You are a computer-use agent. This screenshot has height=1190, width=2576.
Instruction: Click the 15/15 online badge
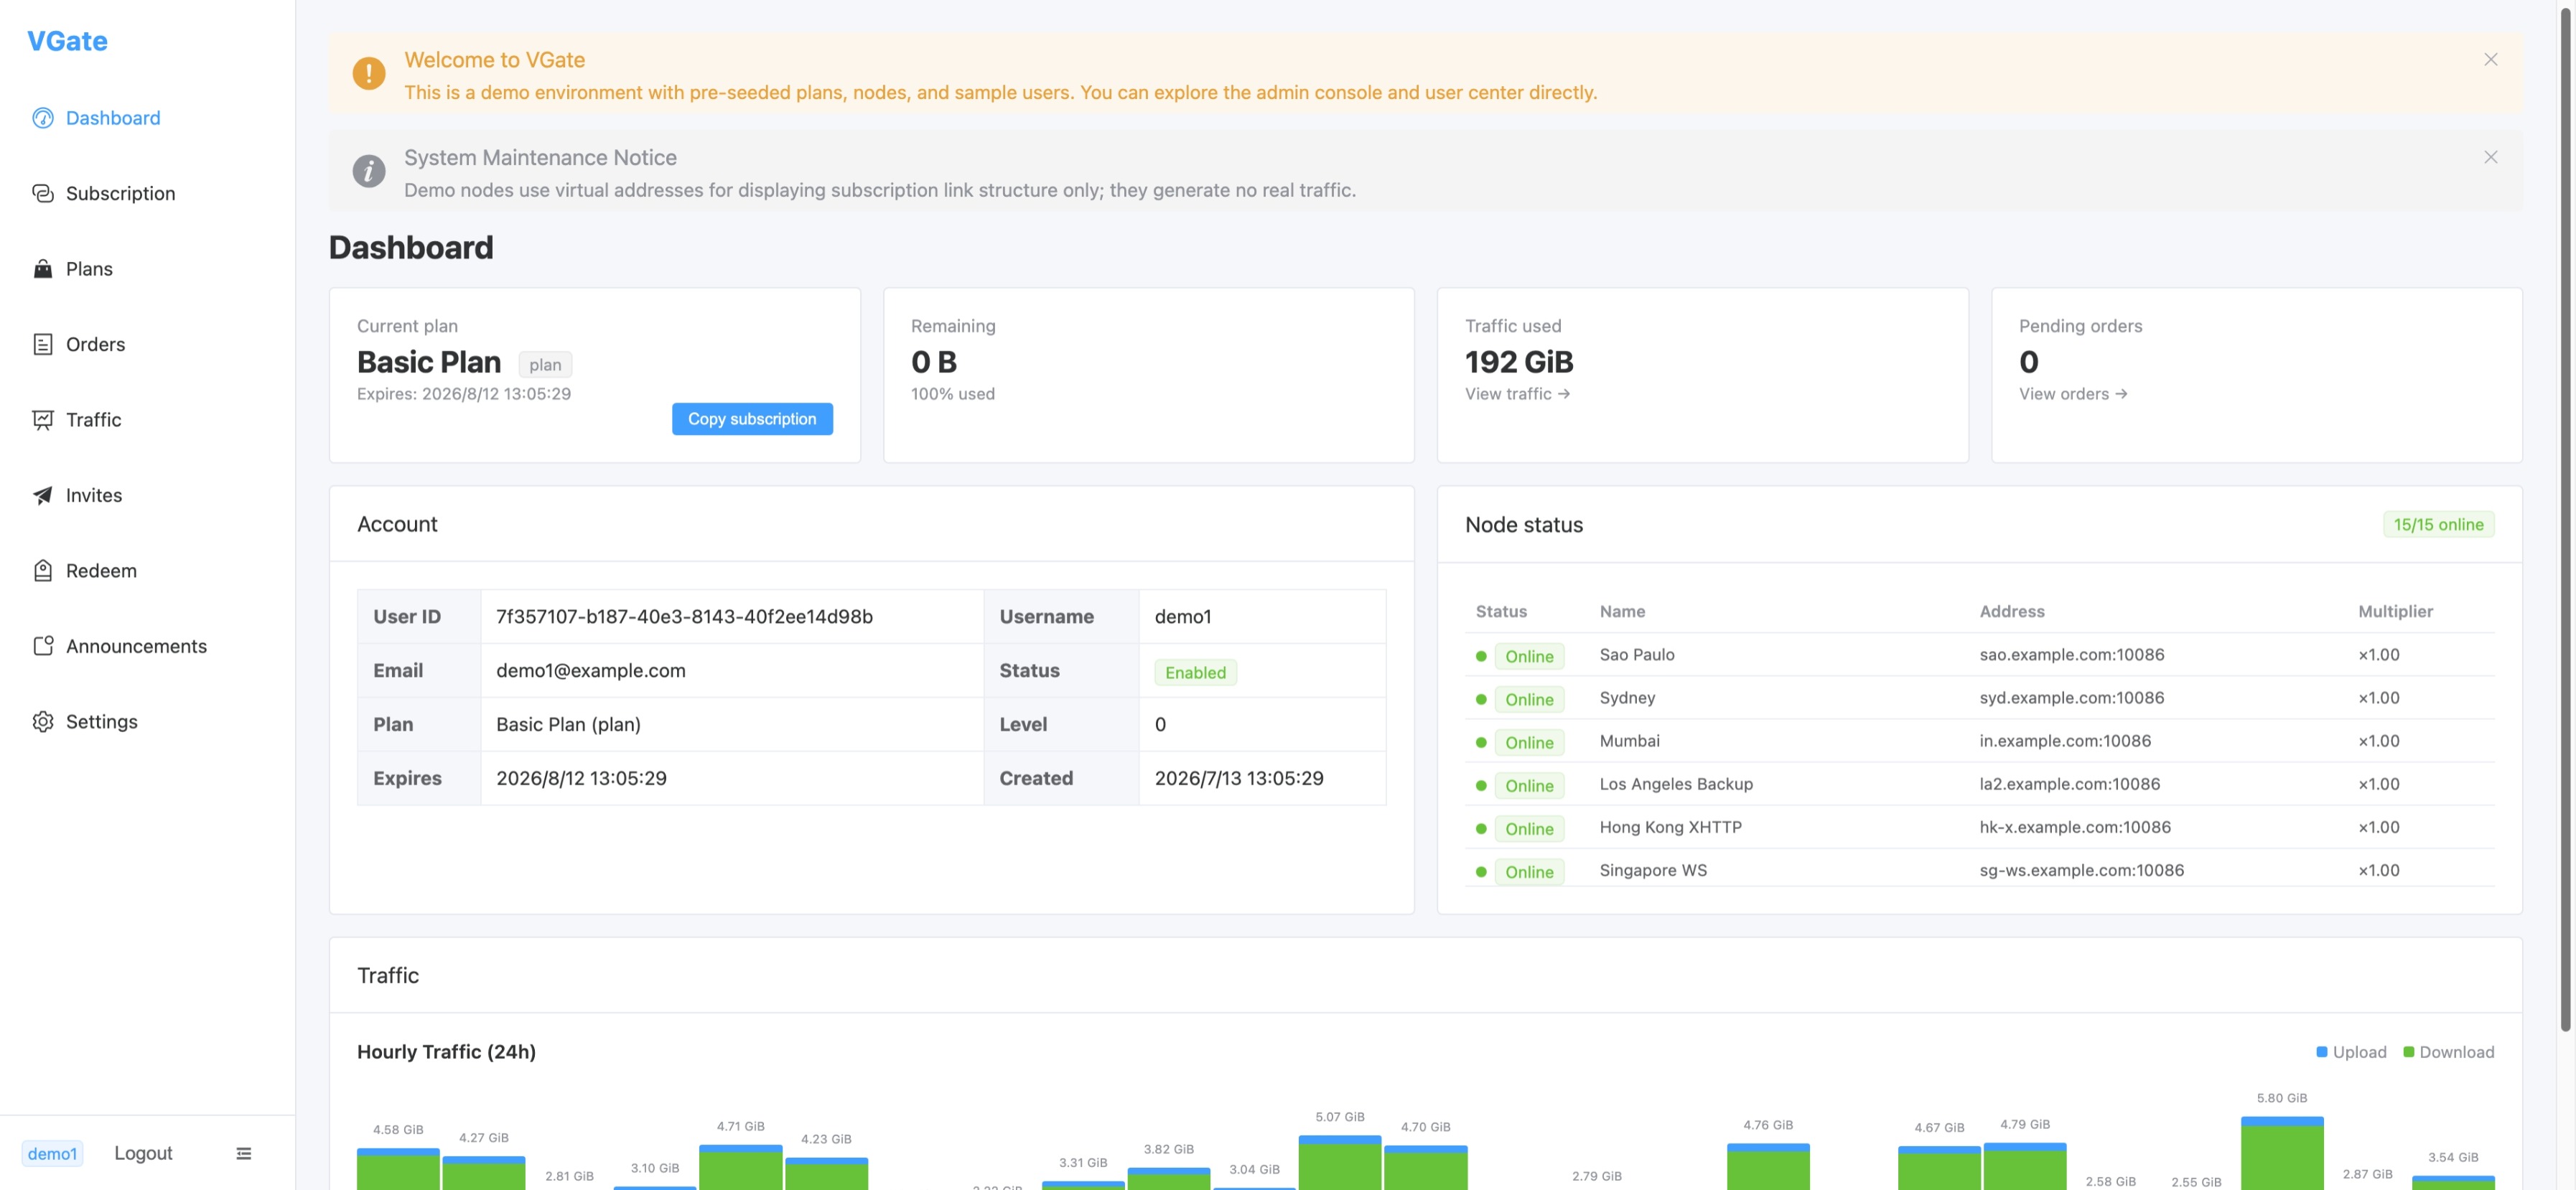[2438, 525]
